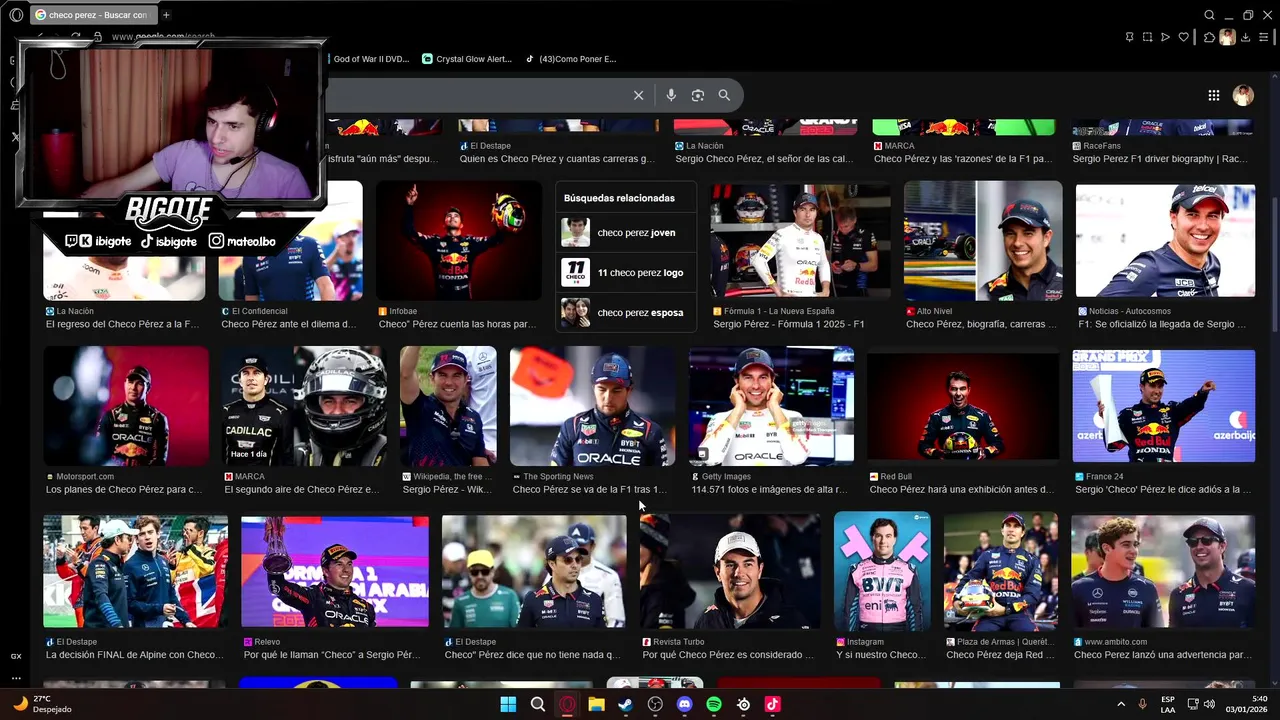Open File Explorer from the taskbar
The width and height of the screenshot is (1280, 720).
596,704
